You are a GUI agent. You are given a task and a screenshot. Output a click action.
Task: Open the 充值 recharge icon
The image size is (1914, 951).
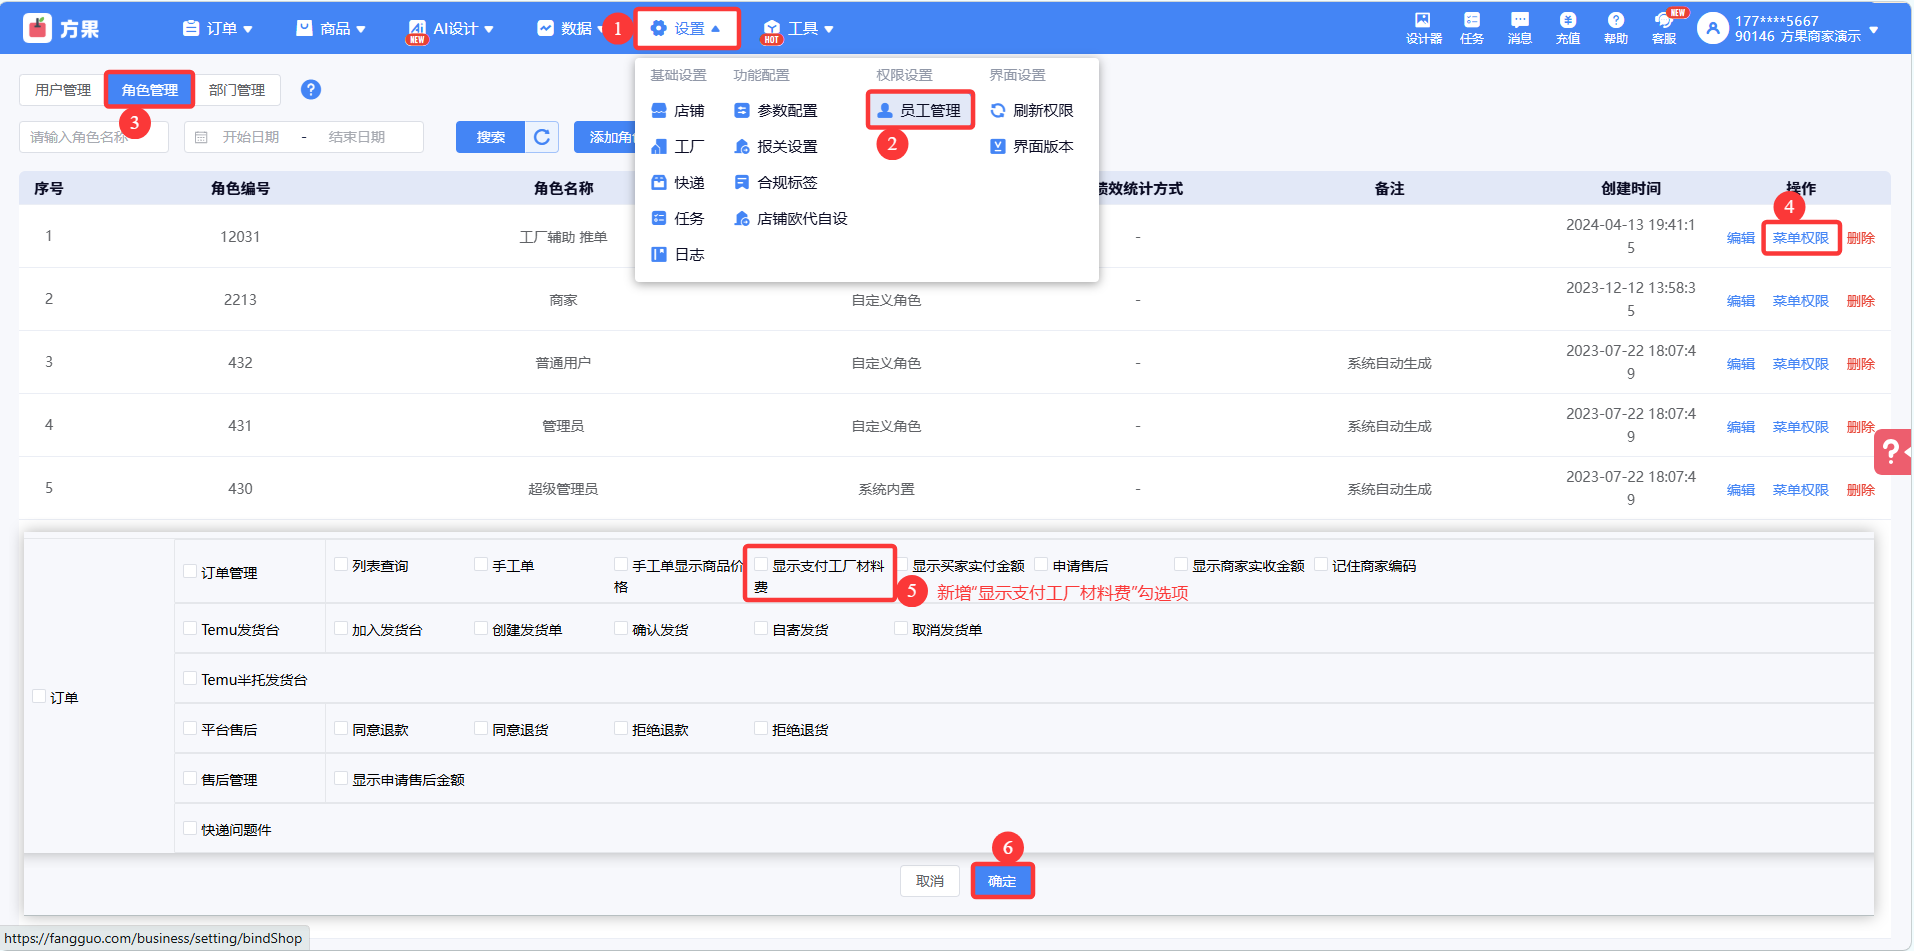tap(1567, 28)
